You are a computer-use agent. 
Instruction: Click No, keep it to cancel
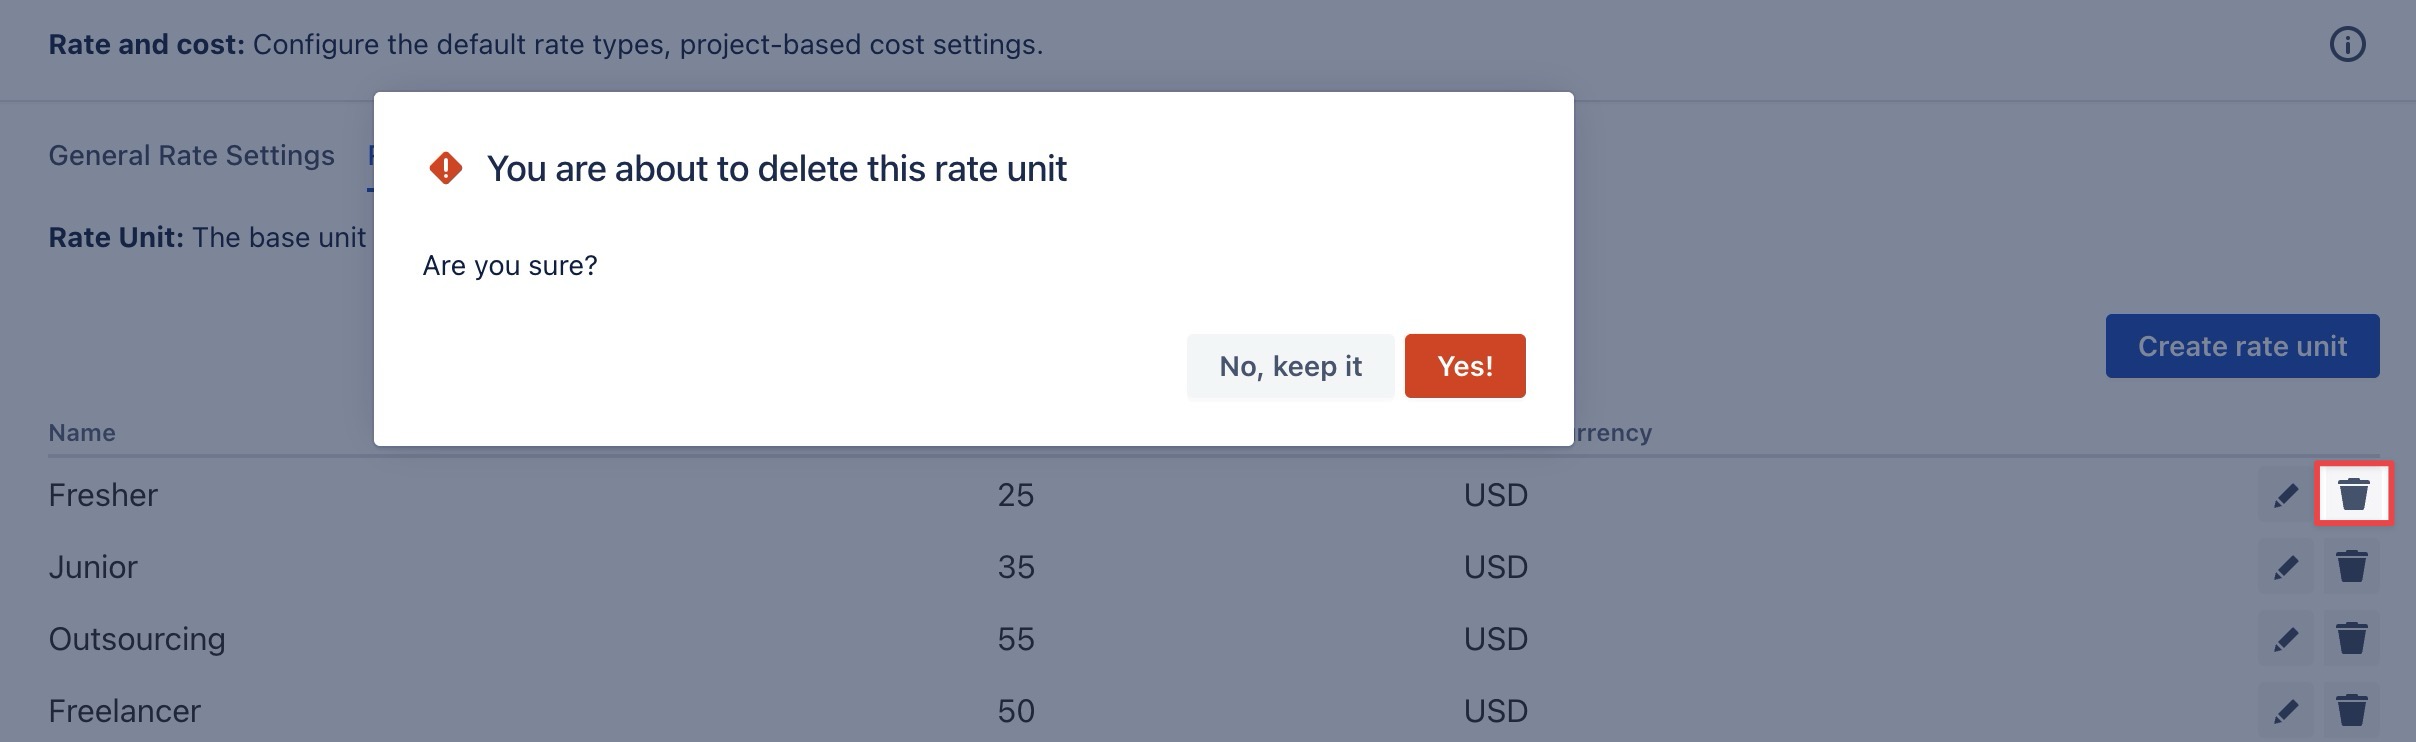[1290, 366]
